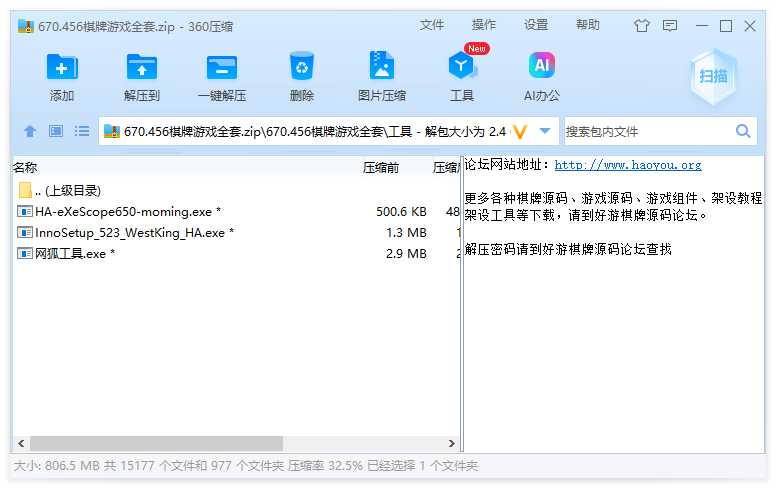
Task: Click the horizontal scrollbar thumb
Action: coord(156,443)
